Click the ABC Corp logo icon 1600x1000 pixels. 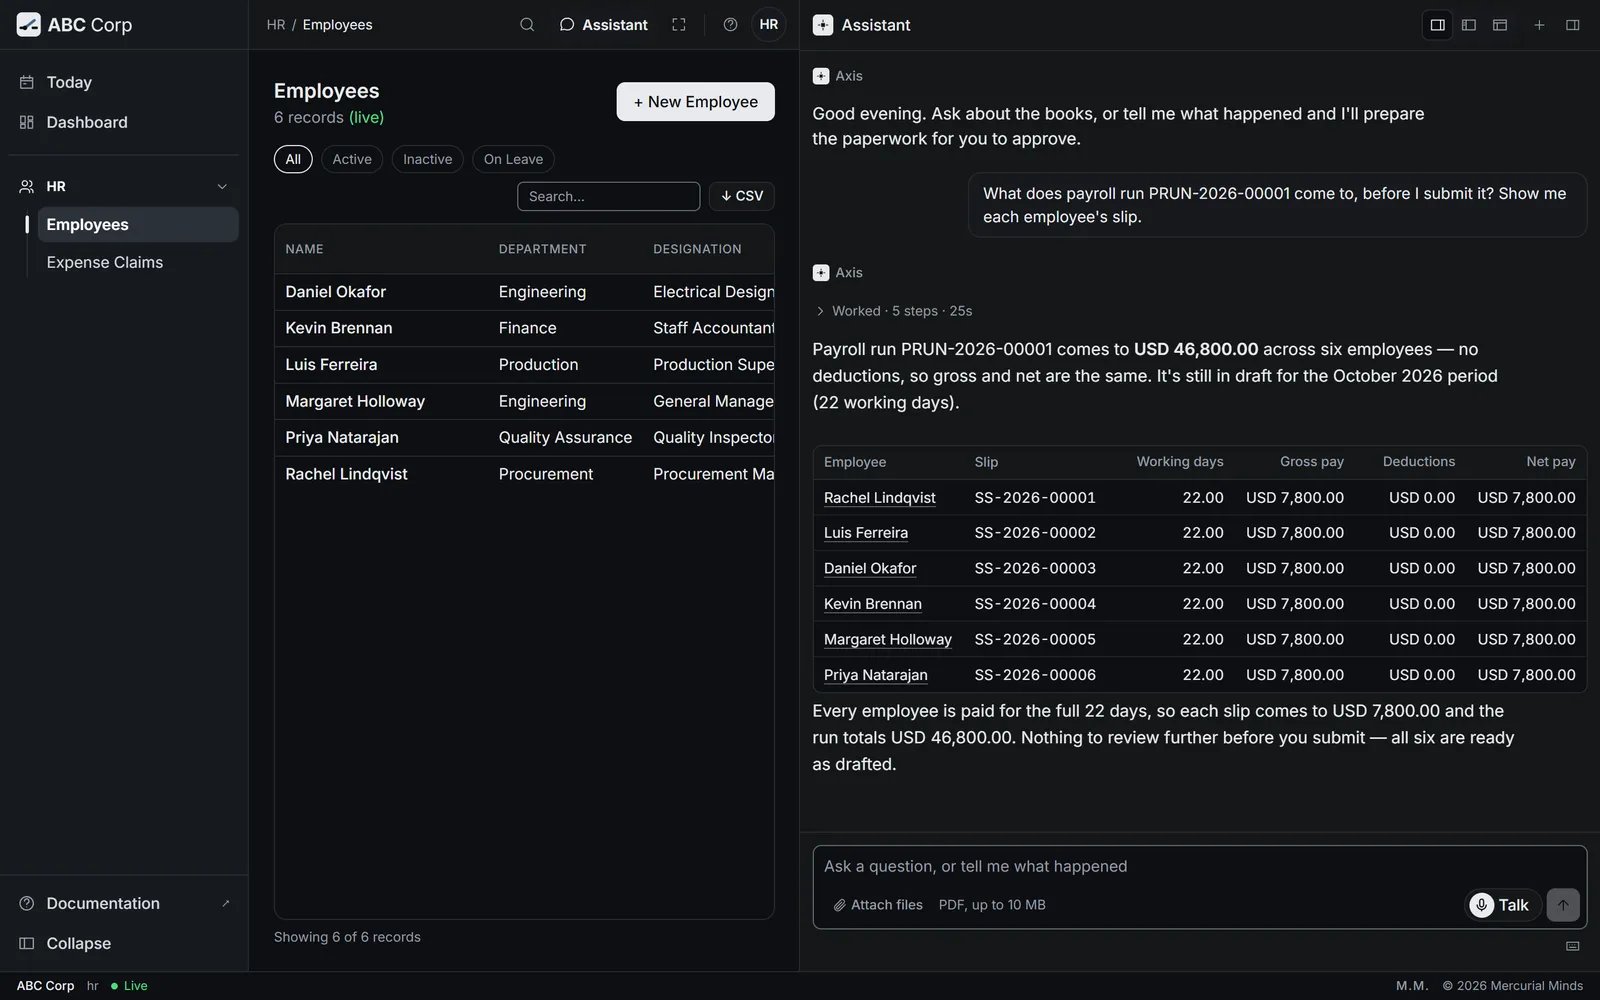click(x=29, y=25)
